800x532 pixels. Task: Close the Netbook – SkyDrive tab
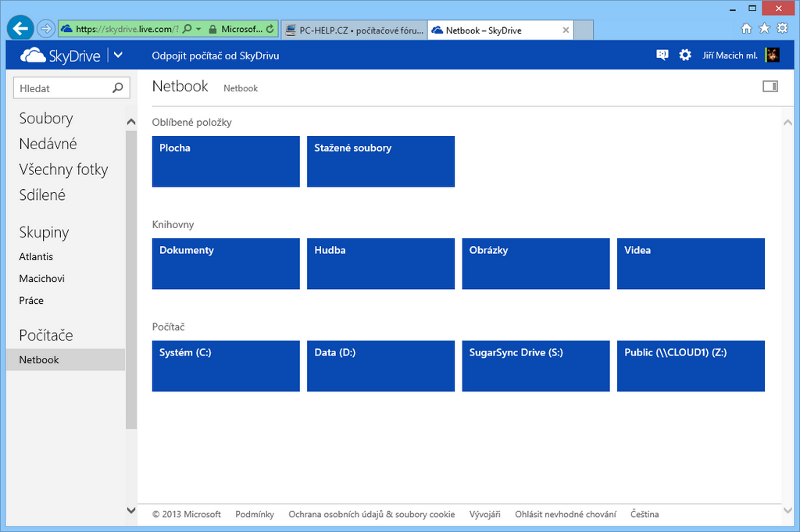(x=566, y=30)
